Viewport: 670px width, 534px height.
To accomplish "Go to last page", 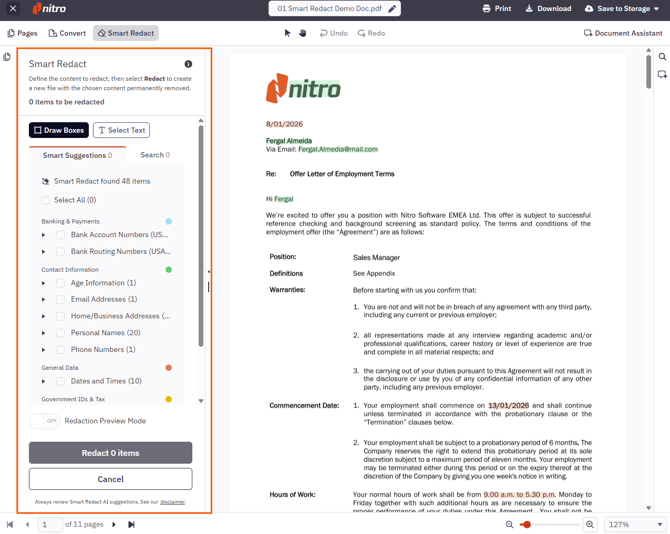I will [x=132, y=524].
